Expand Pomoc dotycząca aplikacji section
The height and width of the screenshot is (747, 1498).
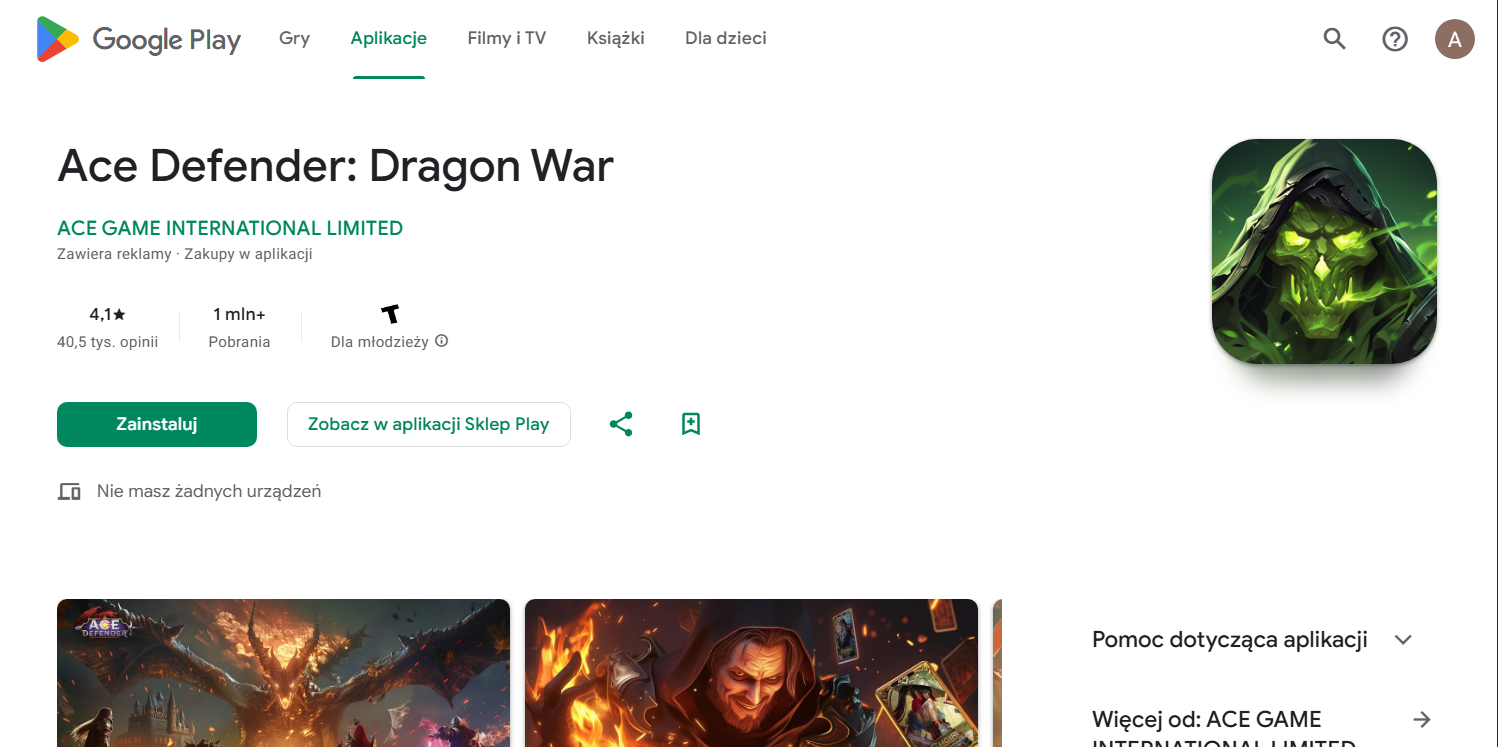click(1403, 640)
